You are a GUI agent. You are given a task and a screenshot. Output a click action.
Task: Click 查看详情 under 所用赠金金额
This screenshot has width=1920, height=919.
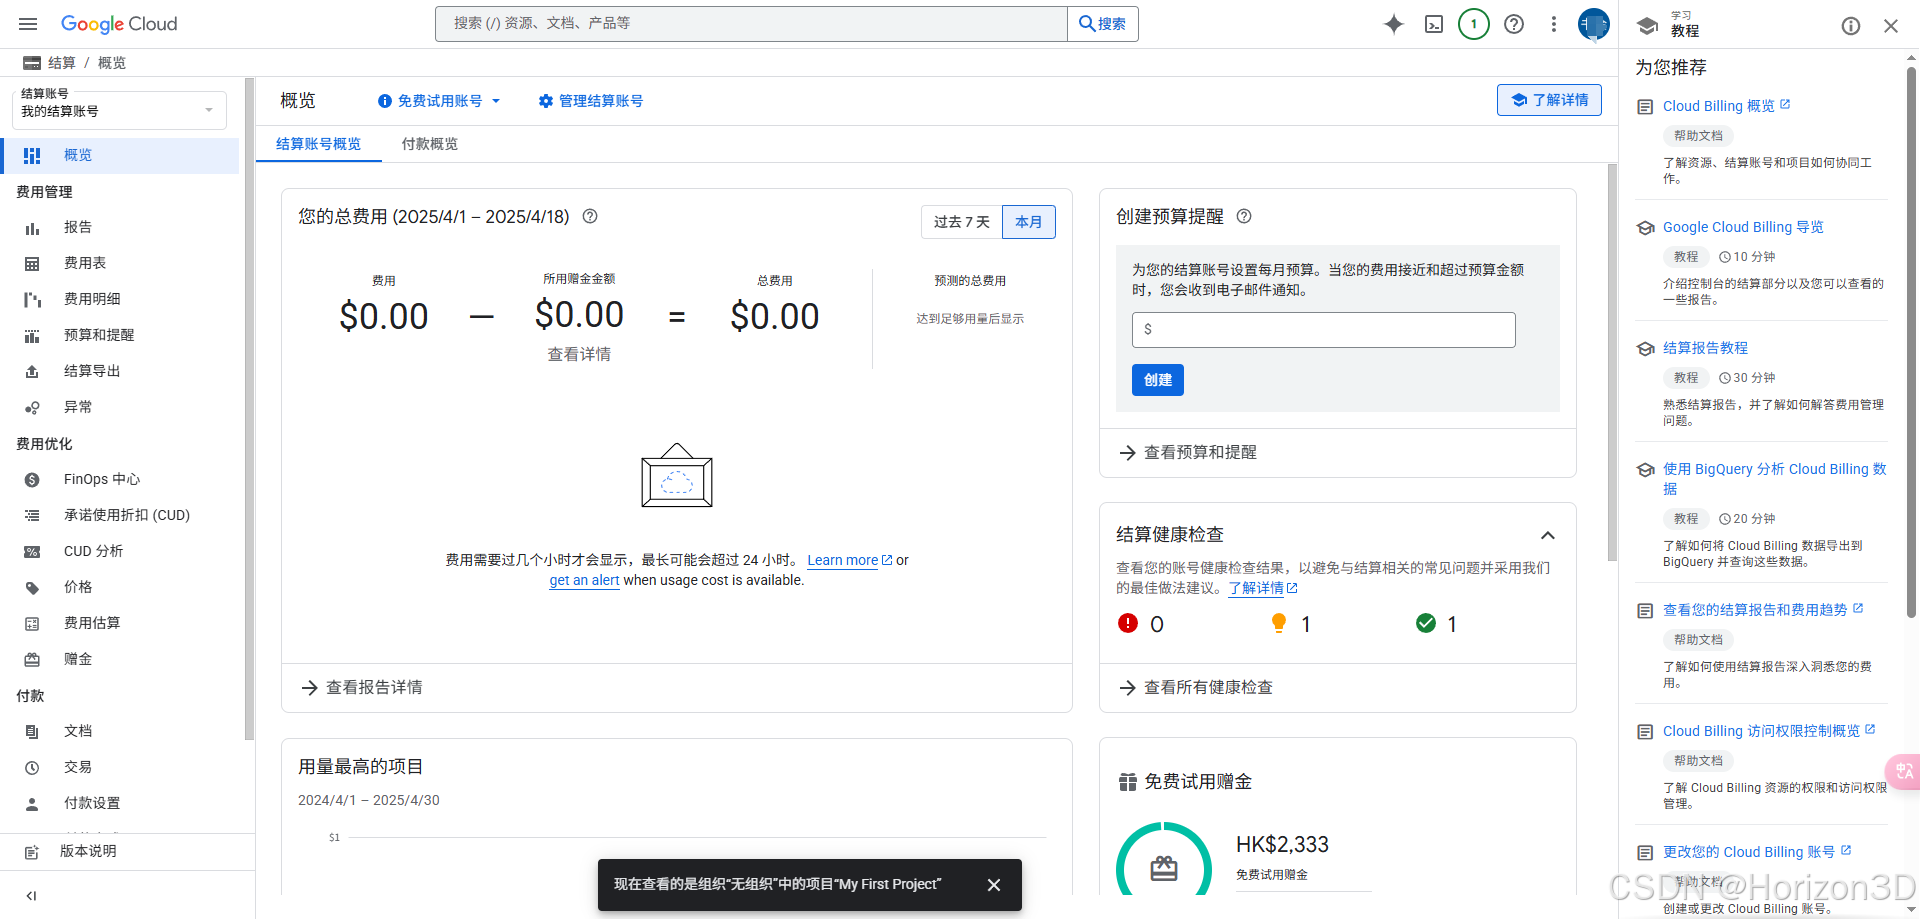click(579, 354)
